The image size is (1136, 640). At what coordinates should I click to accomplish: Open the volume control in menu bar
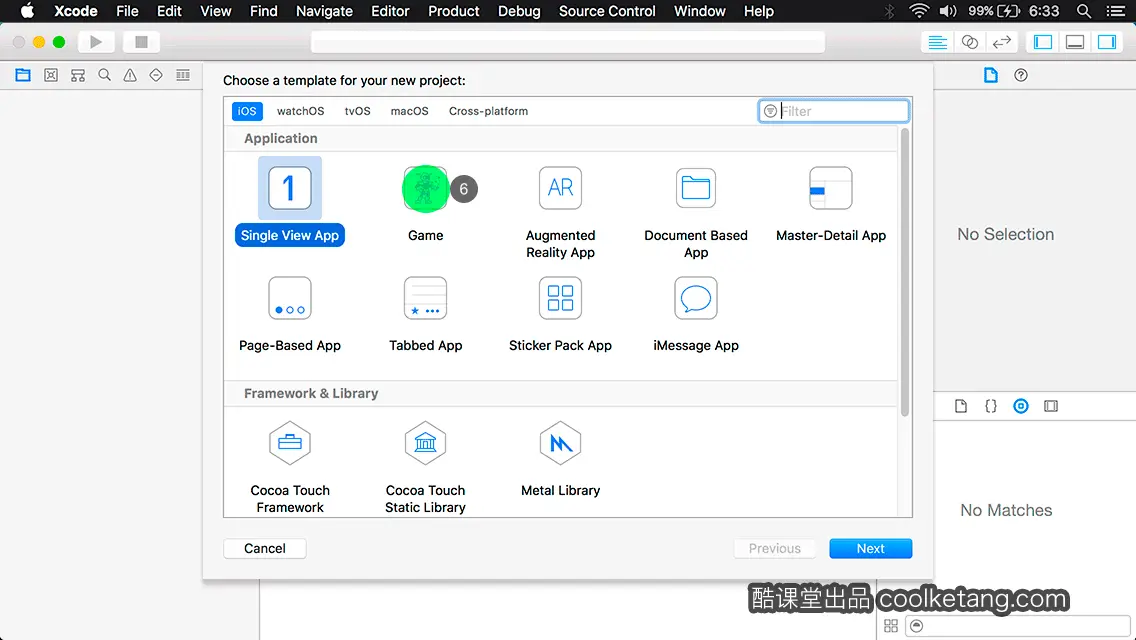pyautogui.click(x=948, y=11)
